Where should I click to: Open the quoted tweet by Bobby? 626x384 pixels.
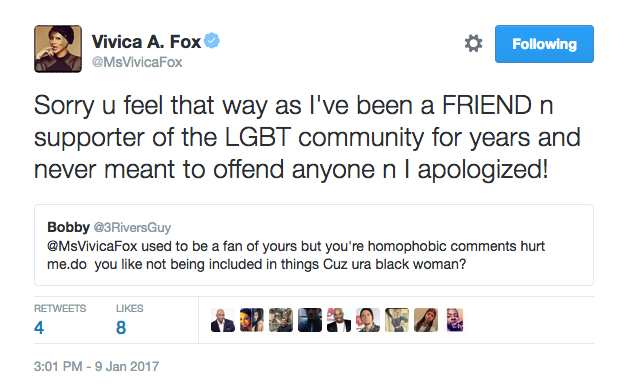(314, 245)
